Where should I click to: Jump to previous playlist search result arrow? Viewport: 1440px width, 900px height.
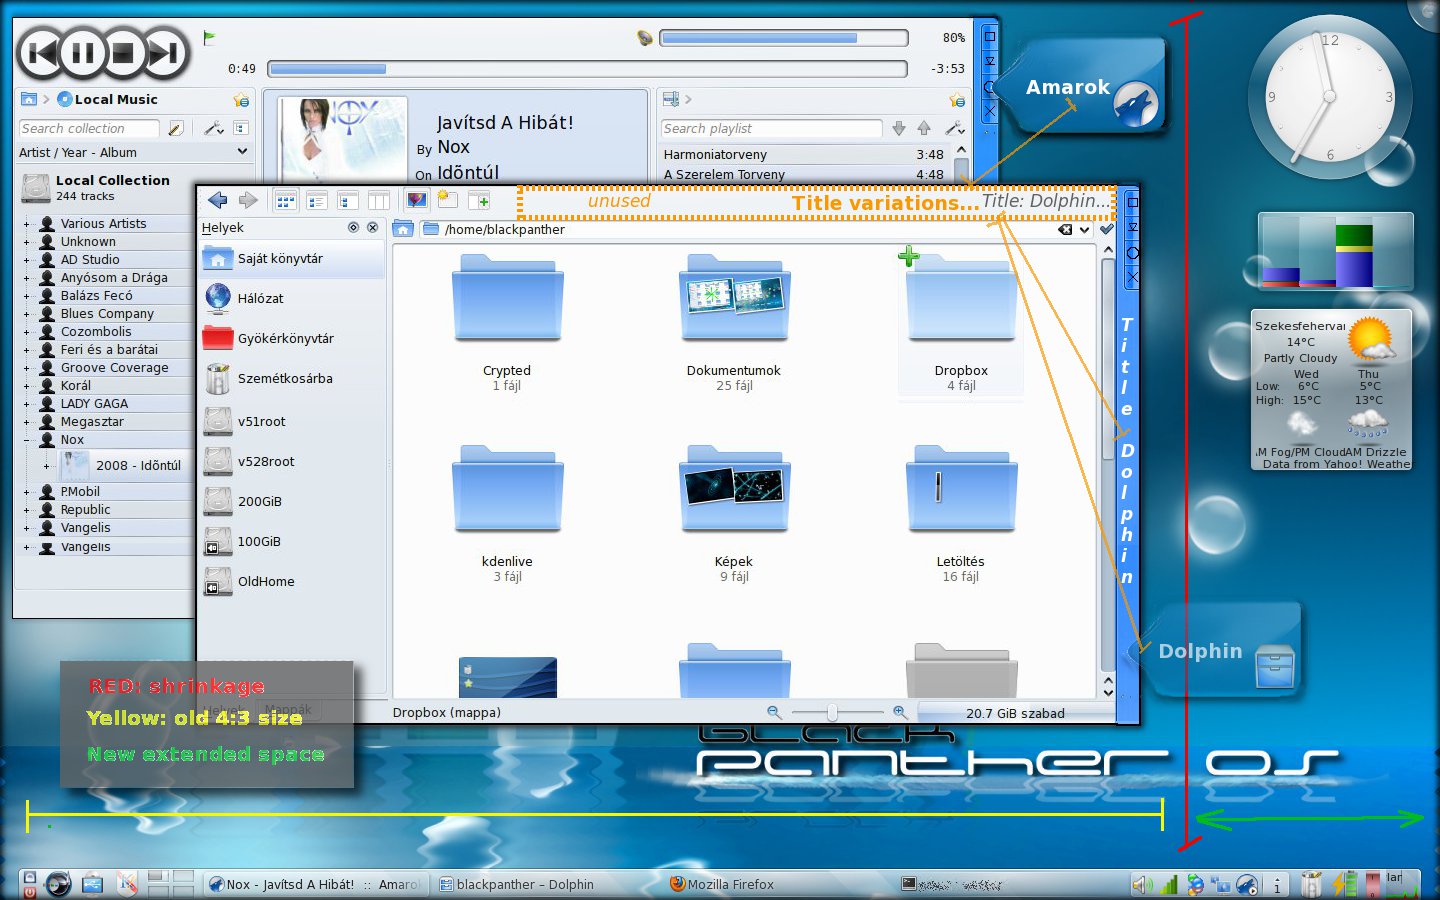coord(924,128)
